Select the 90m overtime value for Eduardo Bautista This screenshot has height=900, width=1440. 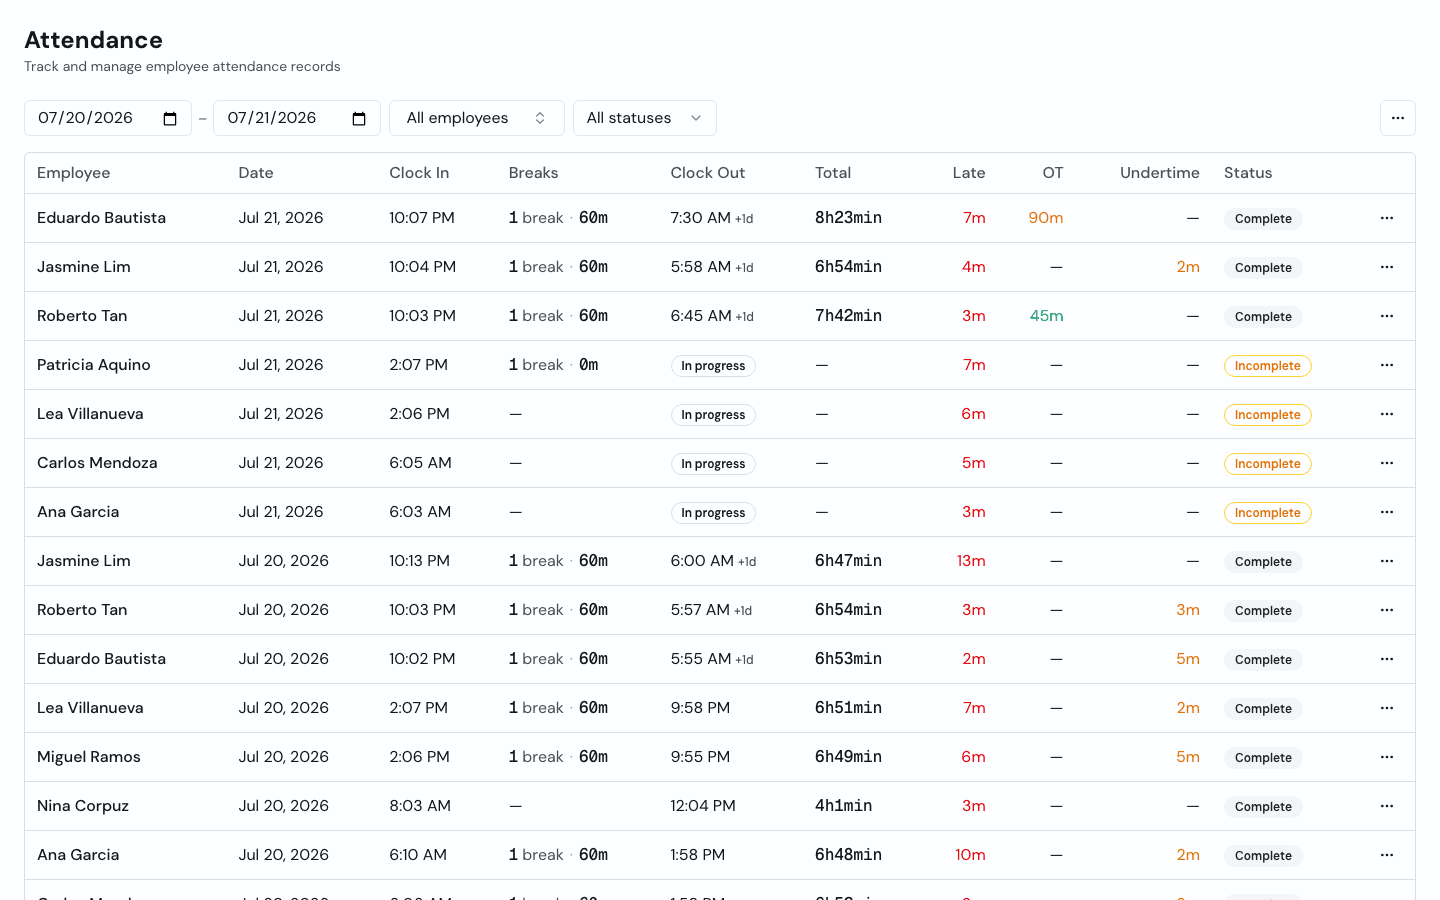point(1046,218)
